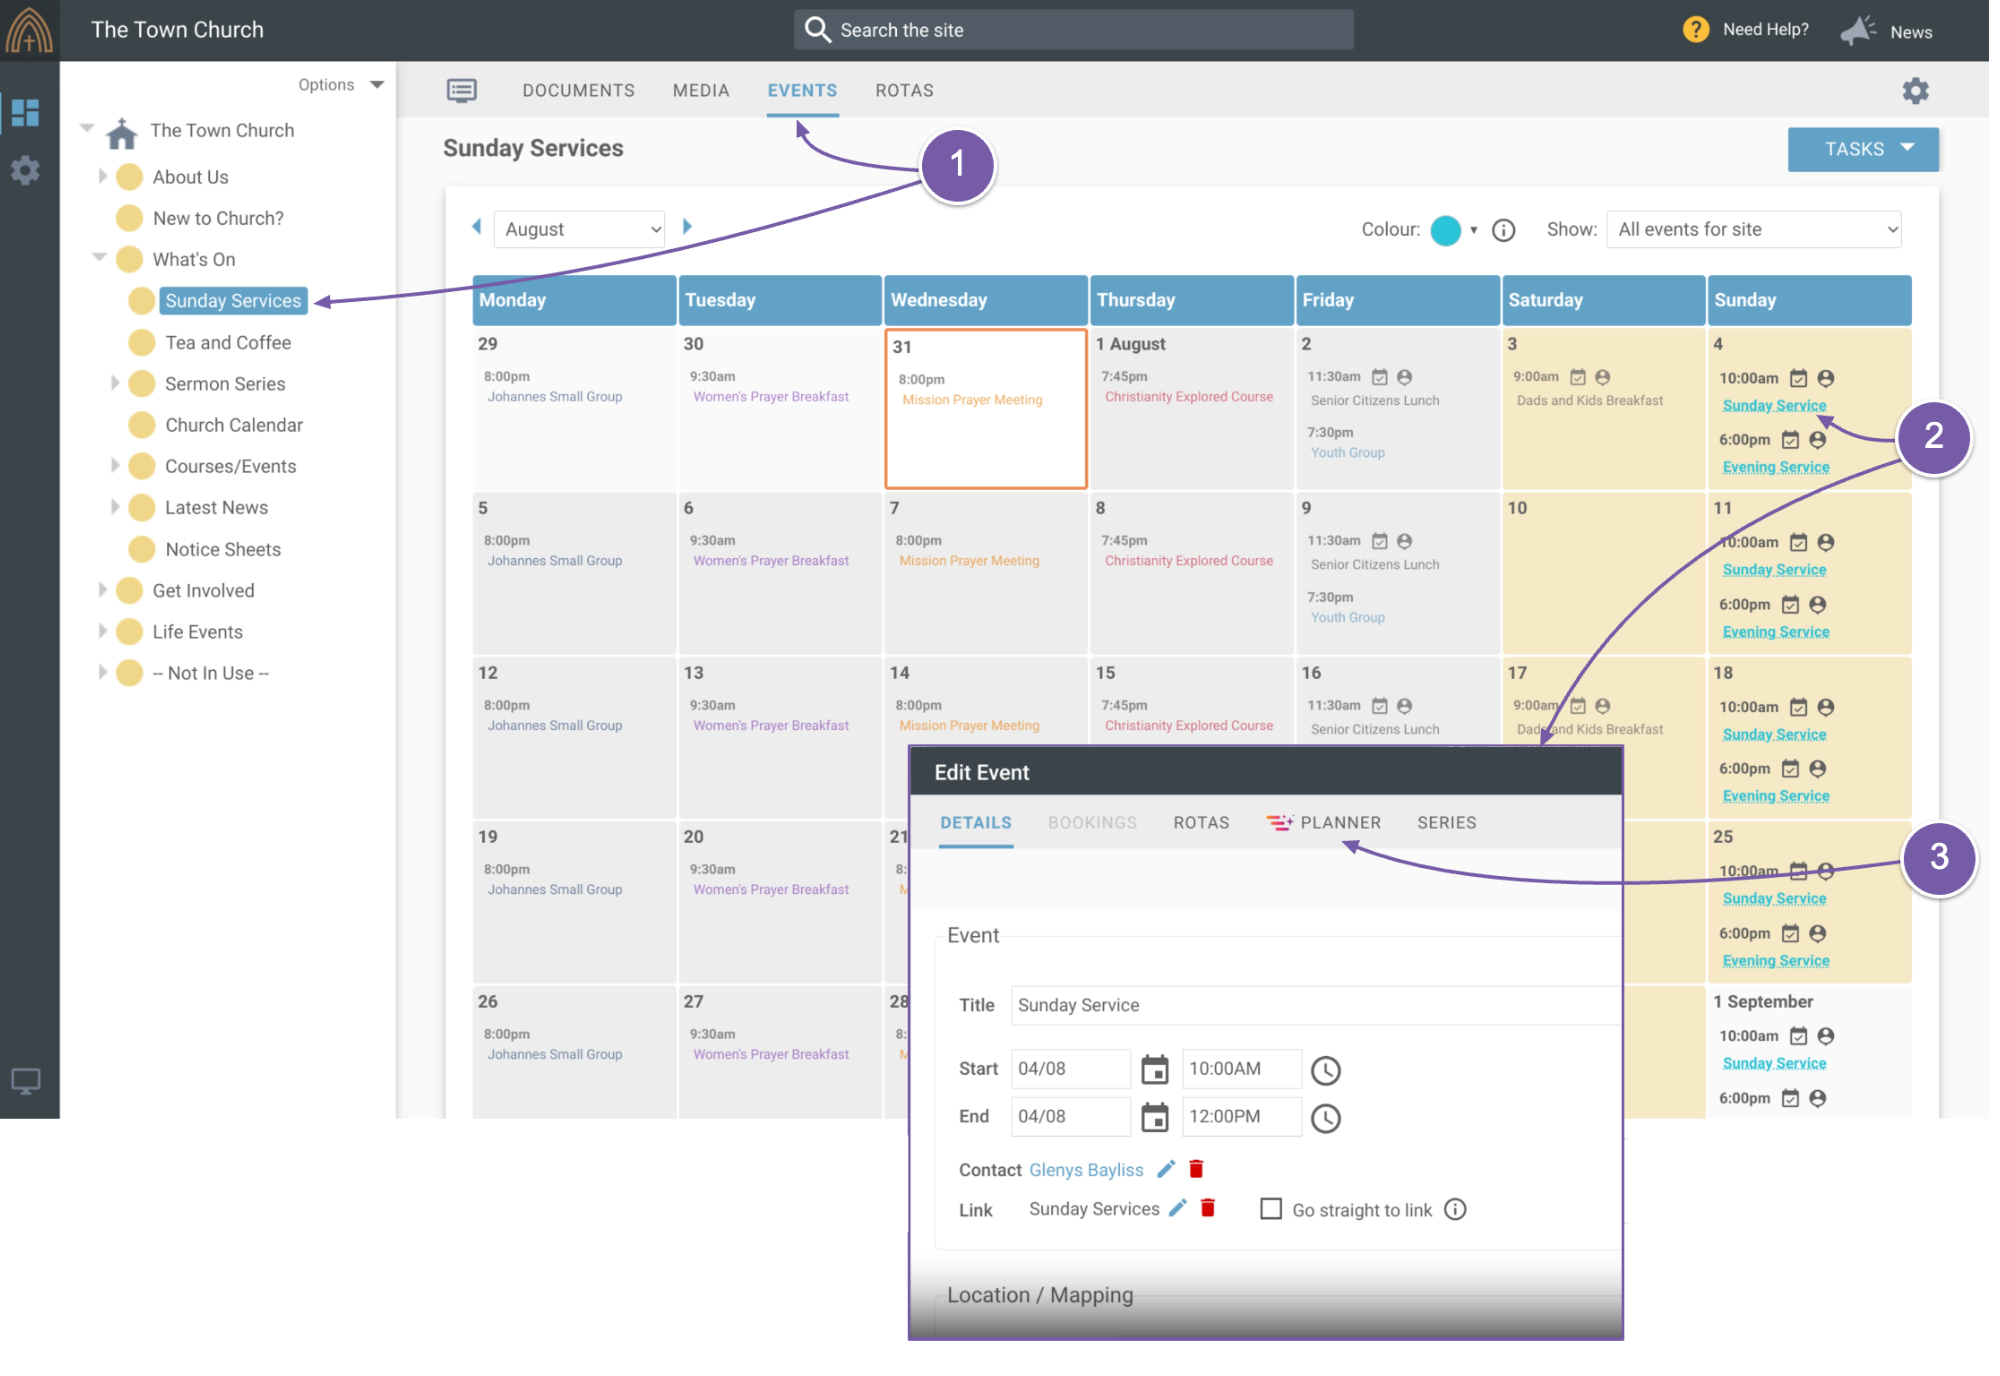Click the page content icon before Documents
This screenshot has width=2000, height=1376.
462,91
